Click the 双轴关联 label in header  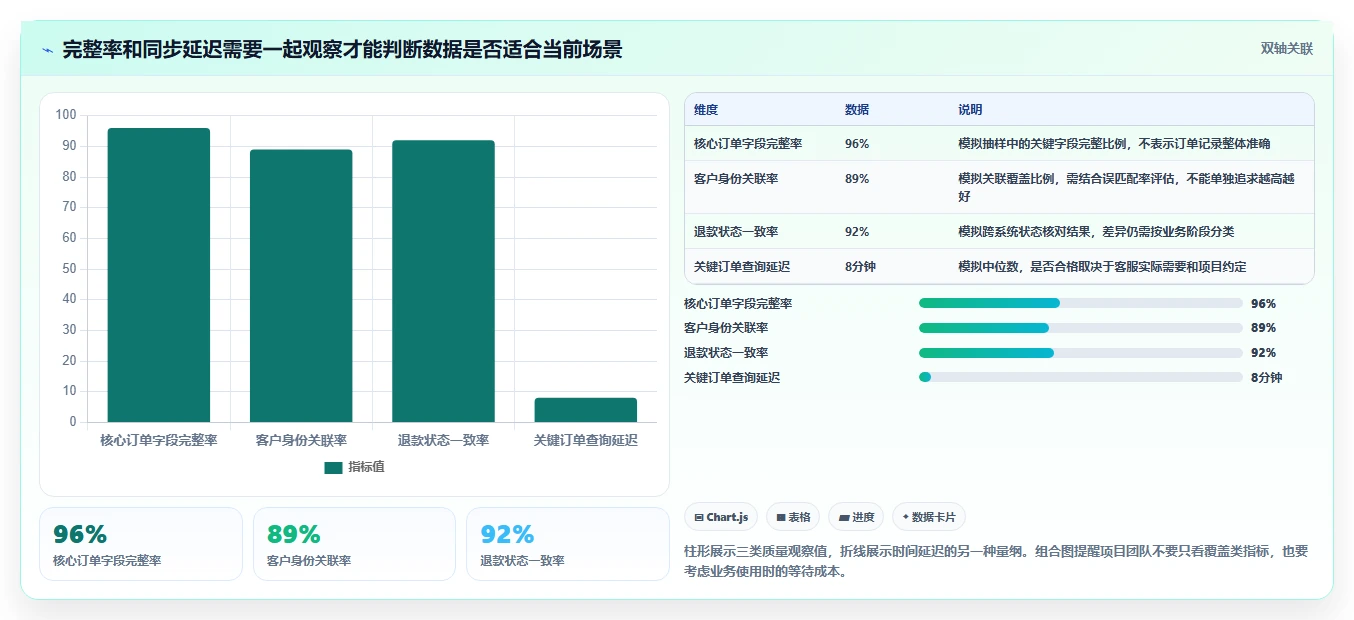point(1286,49)
